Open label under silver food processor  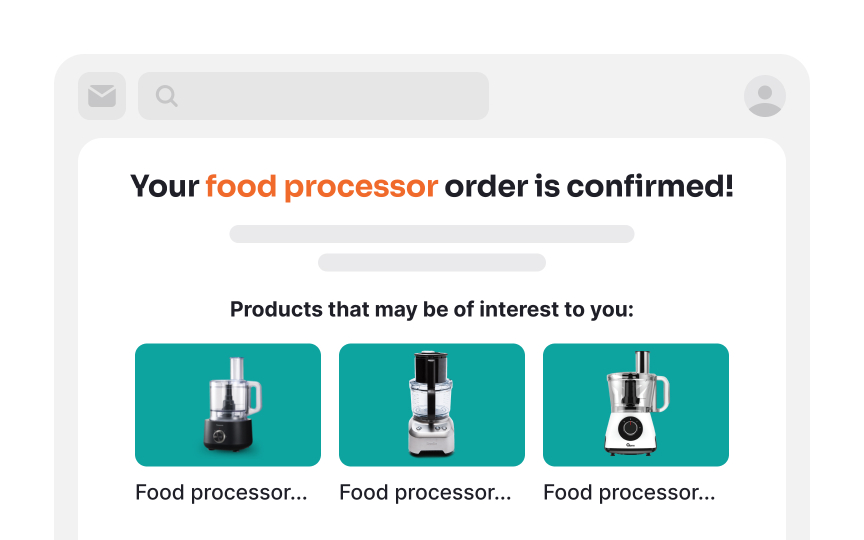[425, 493]
